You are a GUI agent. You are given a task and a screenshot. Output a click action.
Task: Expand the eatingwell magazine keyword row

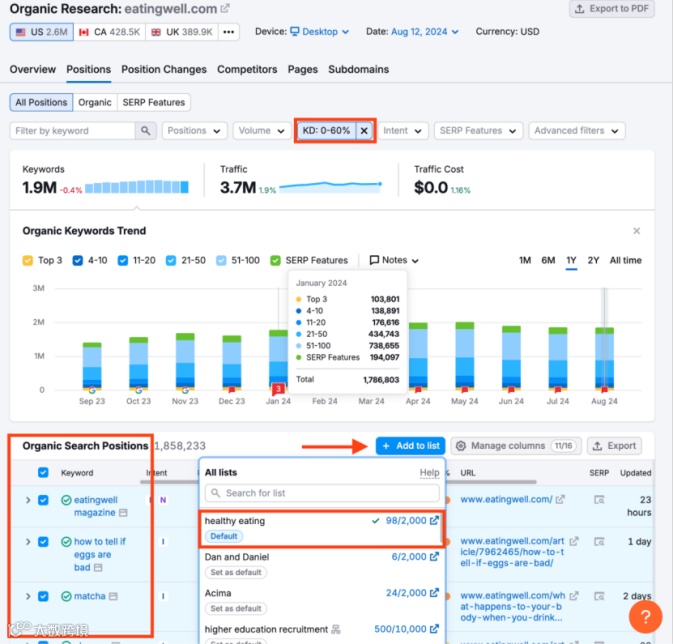(28, 500)
